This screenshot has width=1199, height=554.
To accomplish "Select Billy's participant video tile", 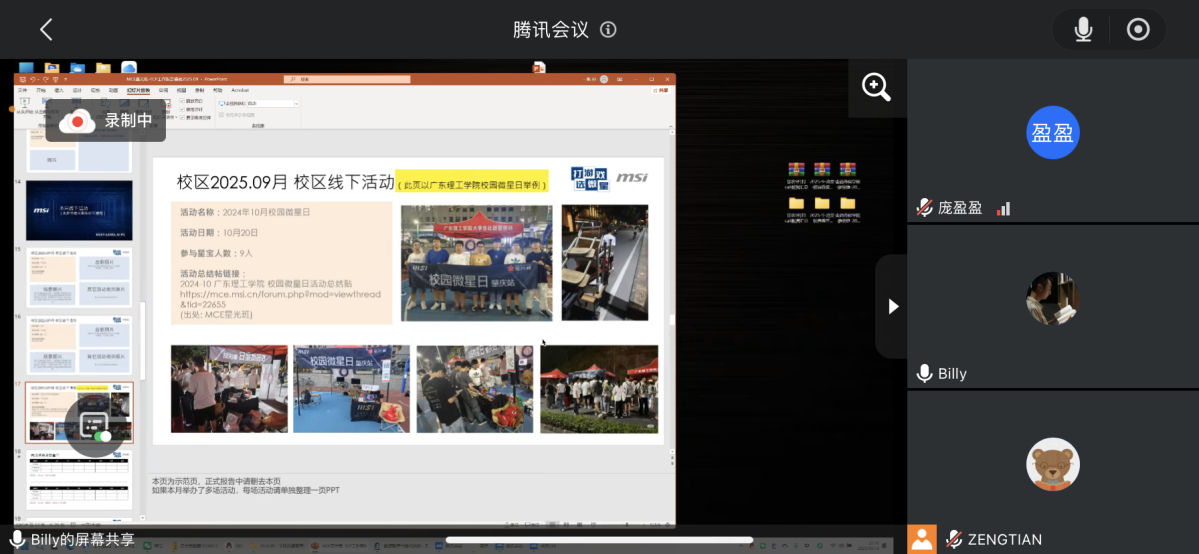I will [1052, 298].
